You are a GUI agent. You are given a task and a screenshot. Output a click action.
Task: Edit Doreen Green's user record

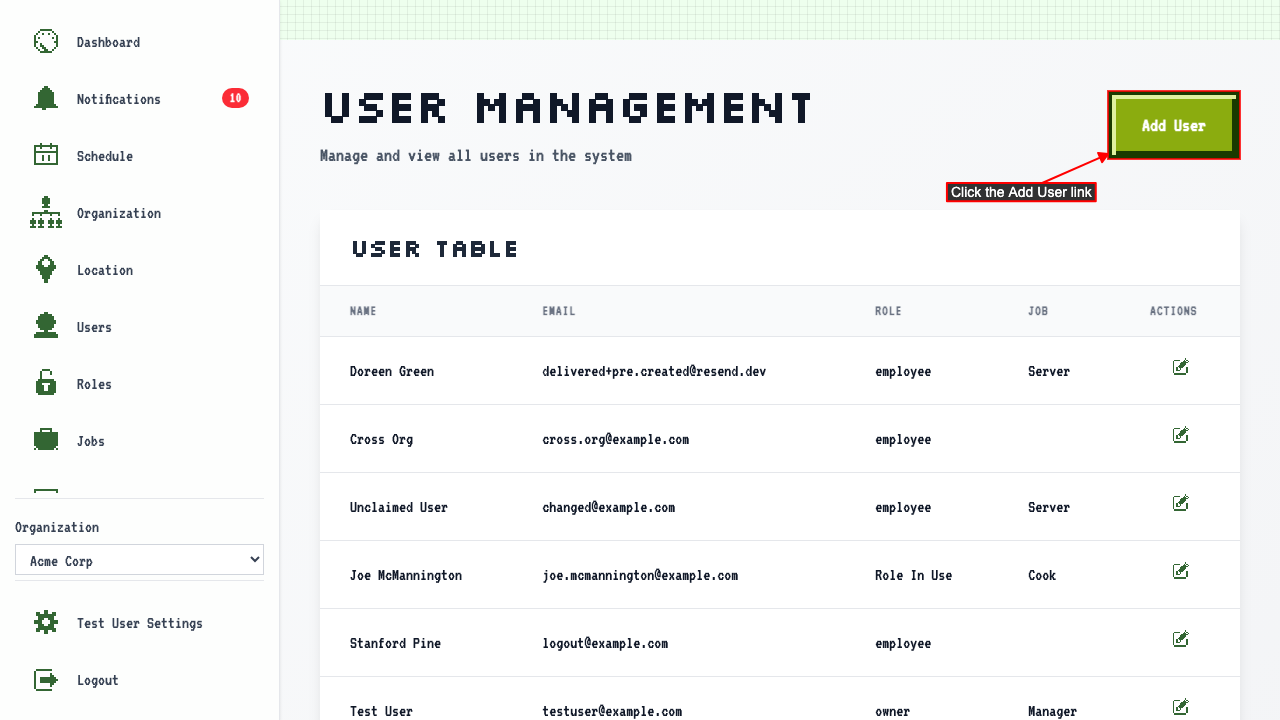tap(1181, 368)
